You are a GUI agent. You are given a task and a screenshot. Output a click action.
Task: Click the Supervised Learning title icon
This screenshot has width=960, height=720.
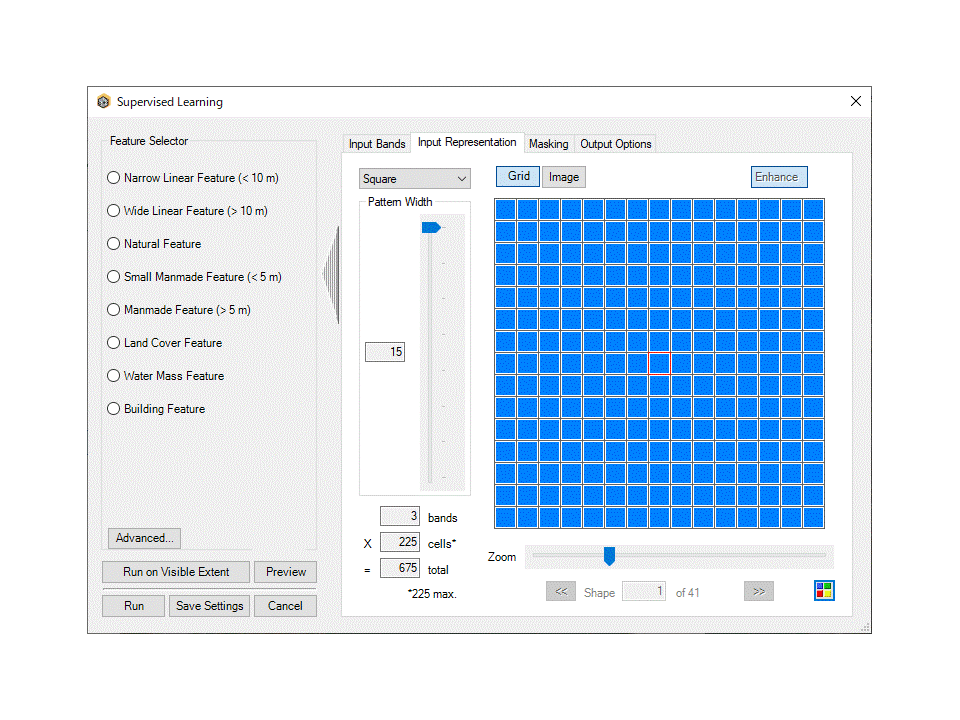click(x=104, y=102)
